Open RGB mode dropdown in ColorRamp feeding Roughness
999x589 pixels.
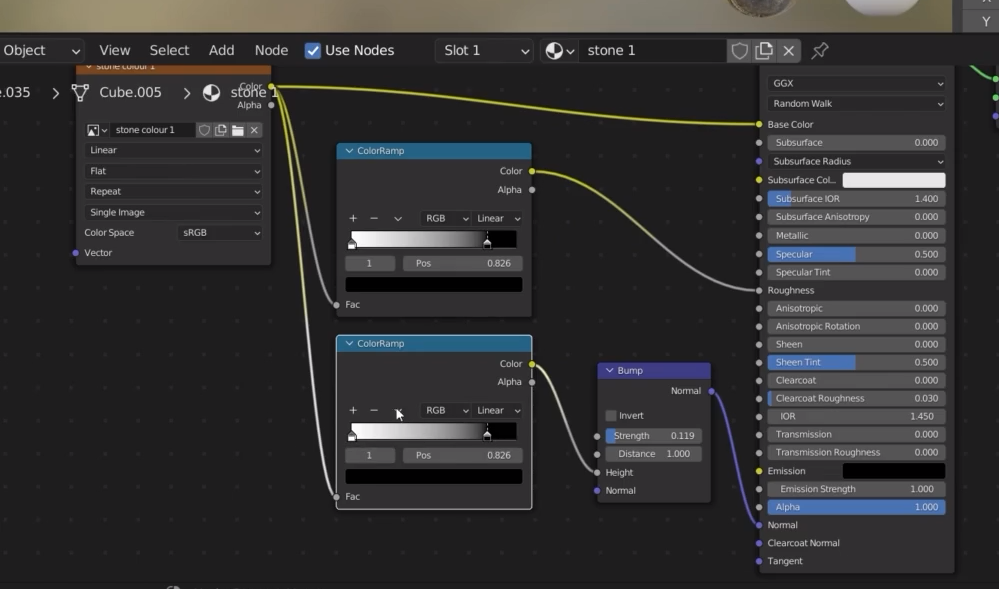pos(446,218)
